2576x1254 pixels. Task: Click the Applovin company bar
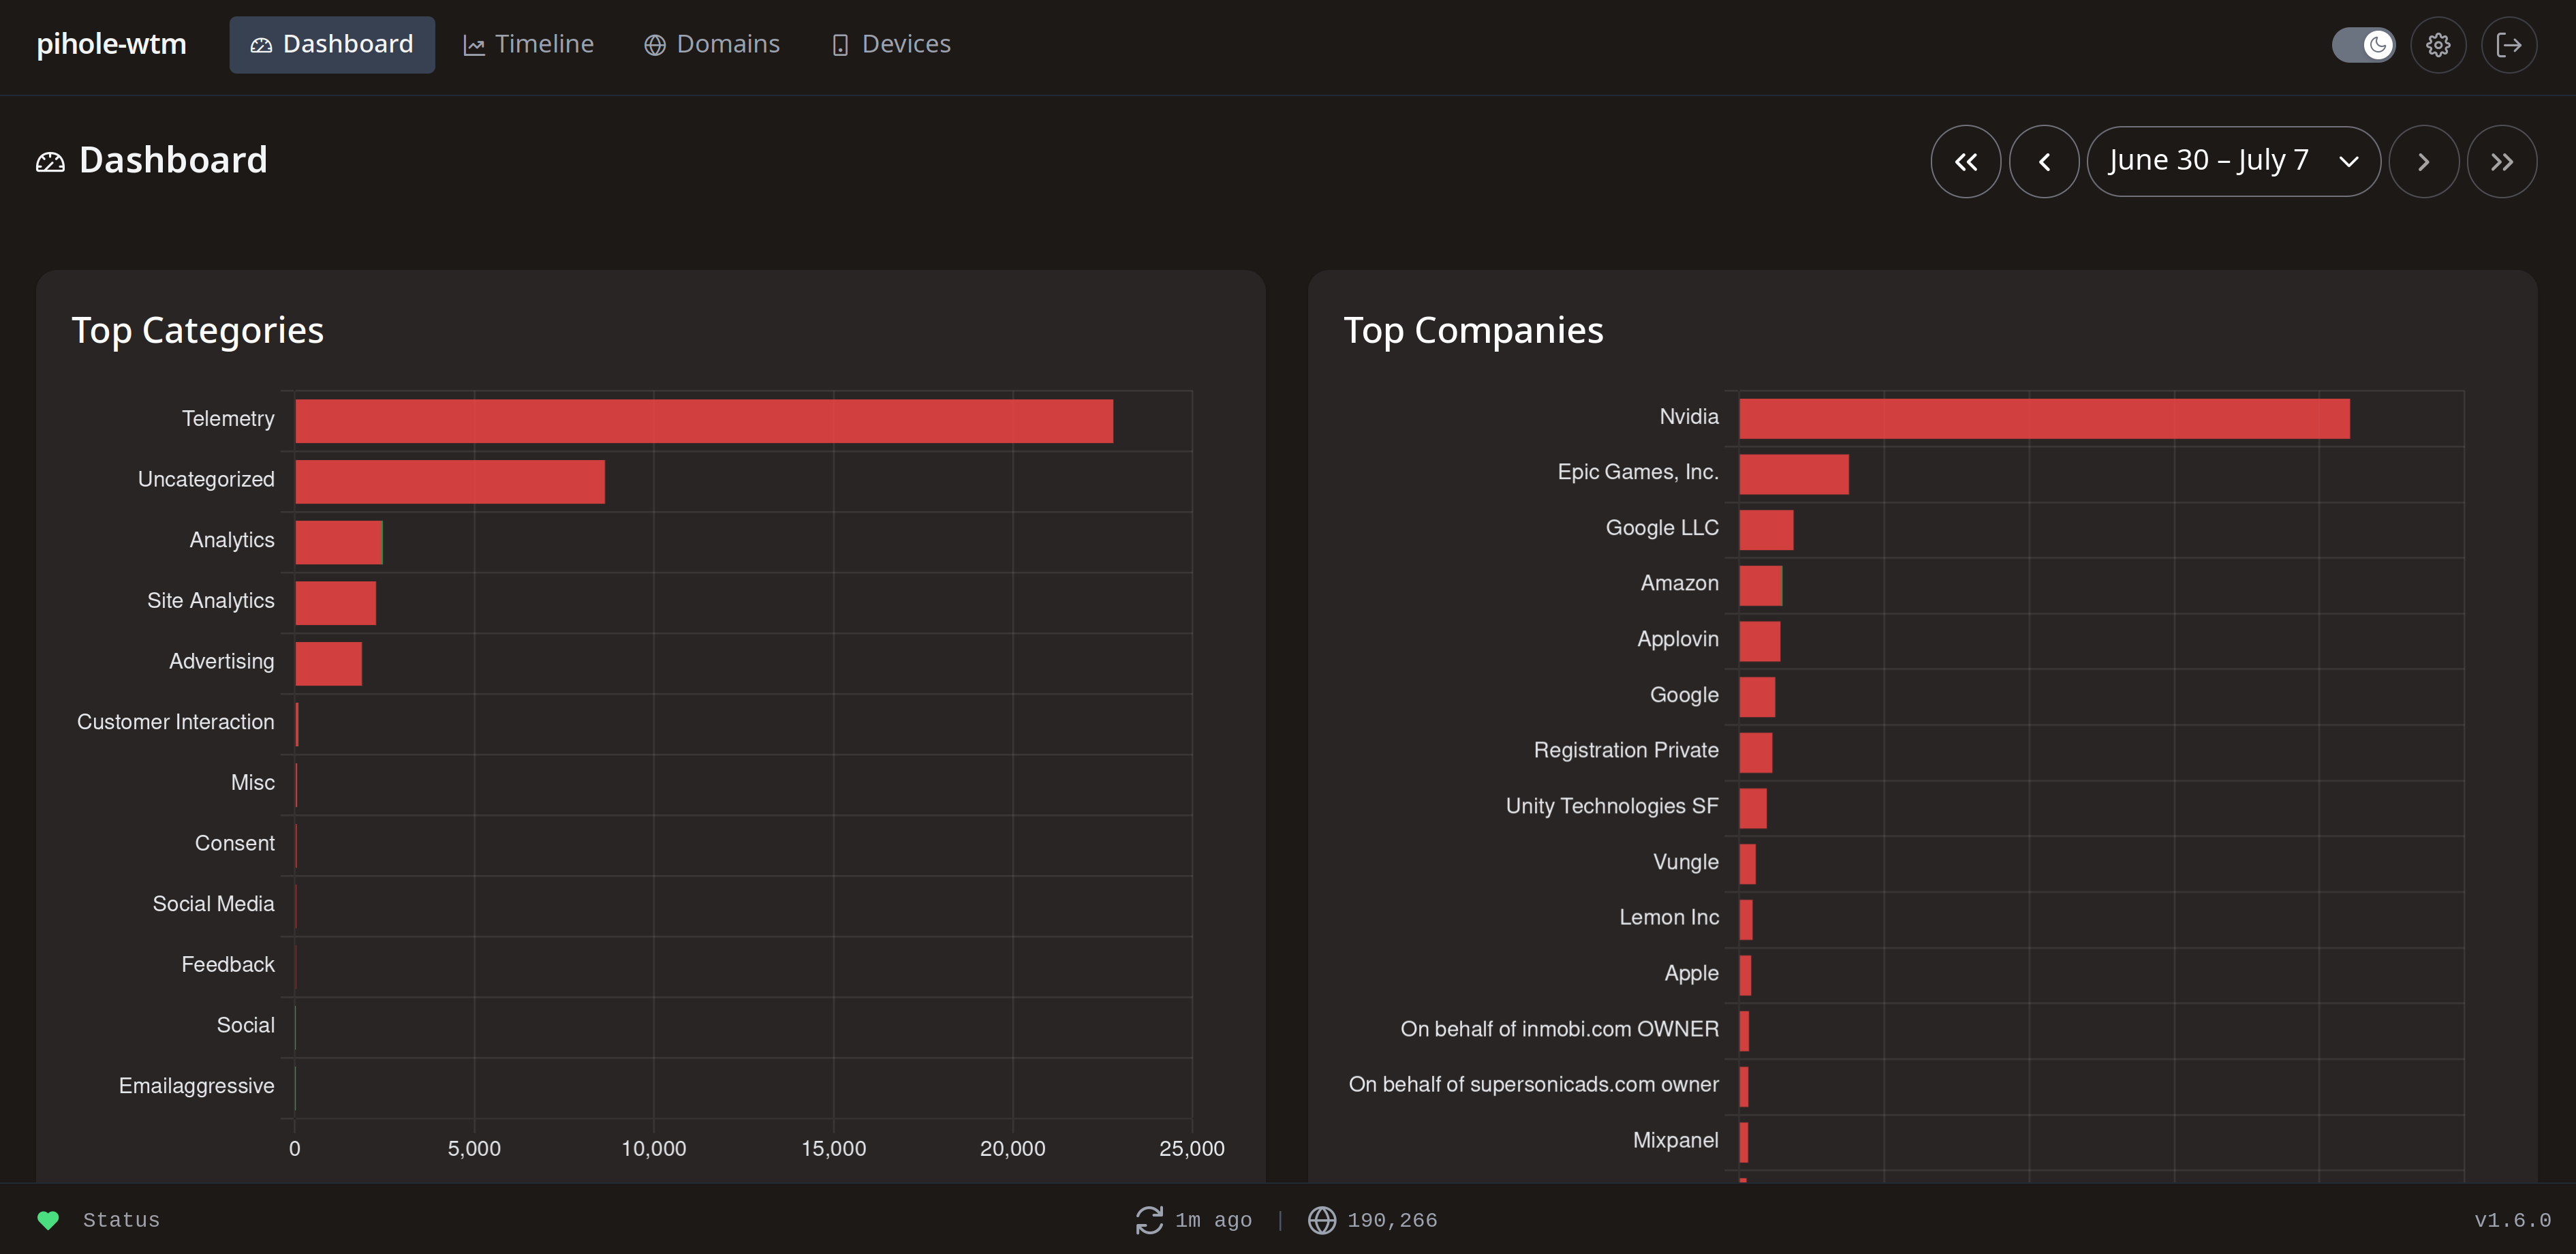(x=1760, y=641)
